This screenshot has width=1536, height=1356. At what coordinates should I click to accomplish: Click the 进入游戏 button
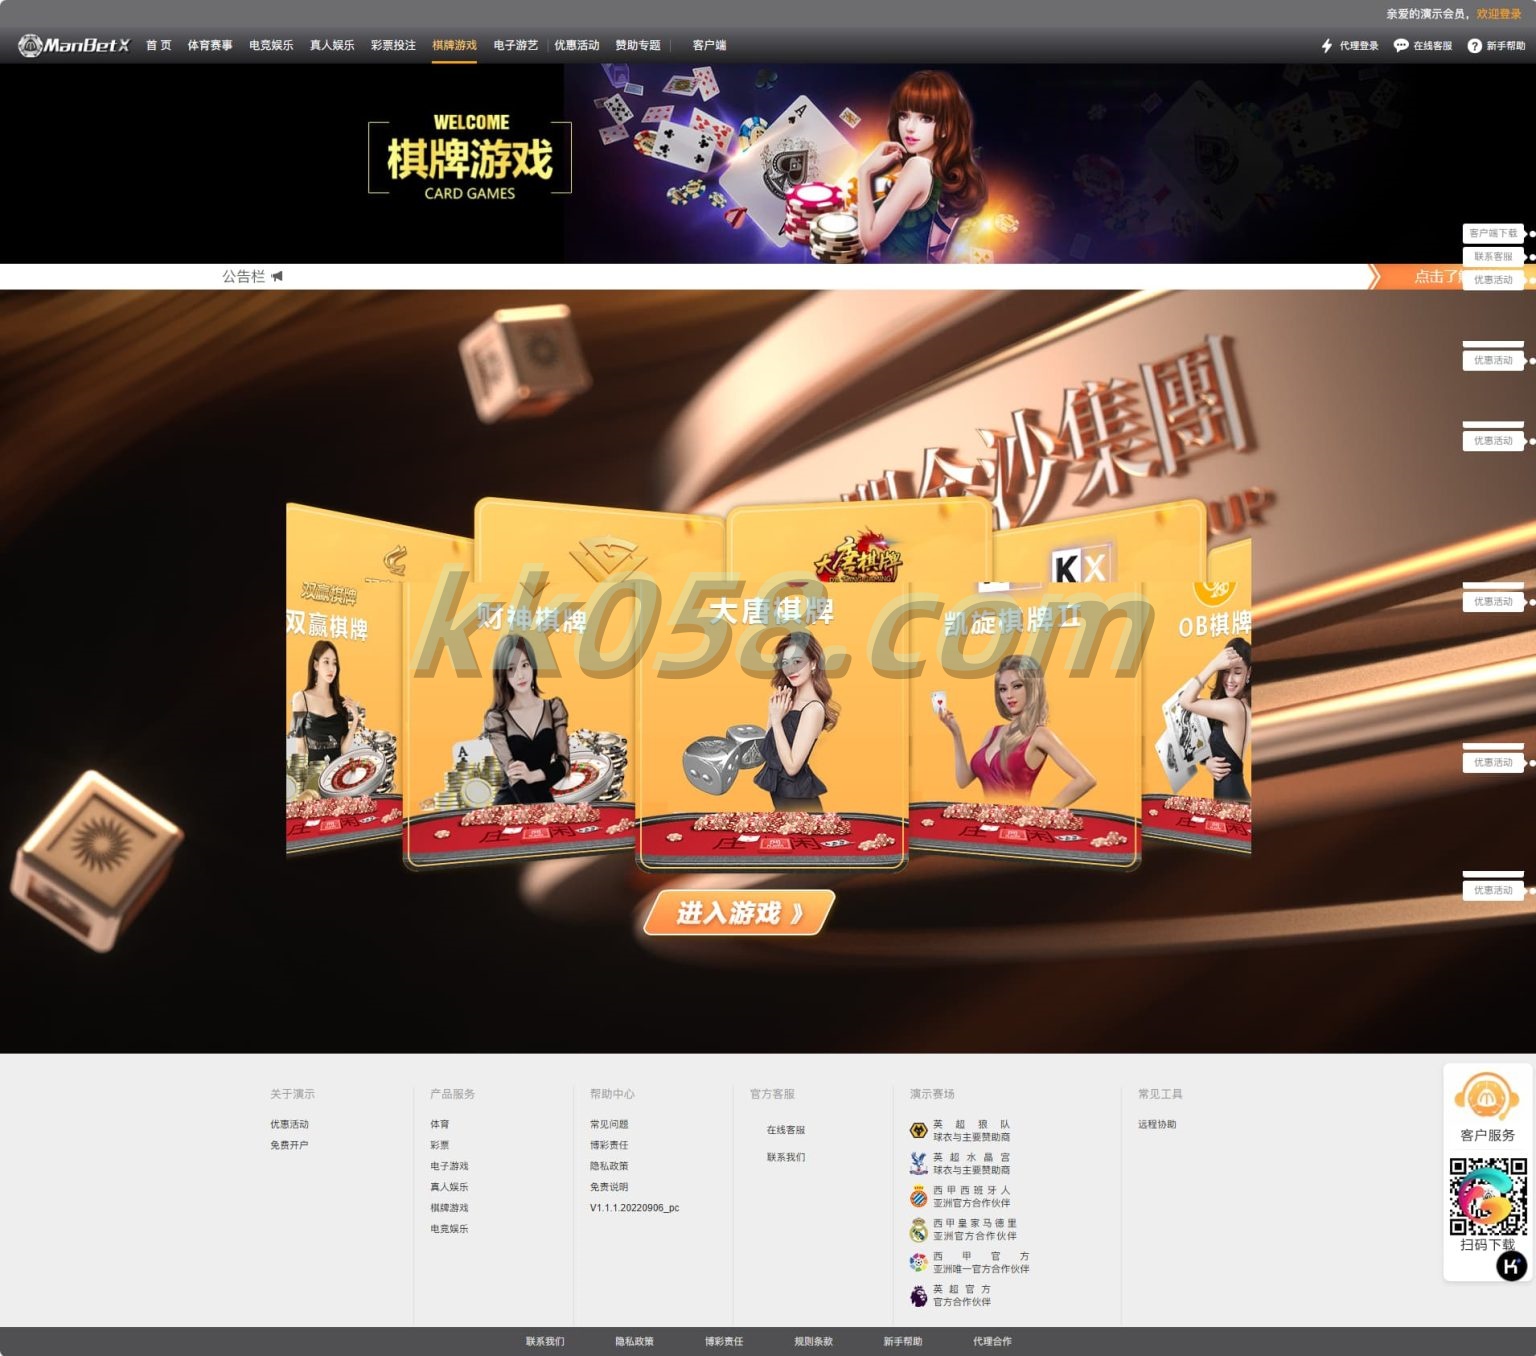(739, 913)
